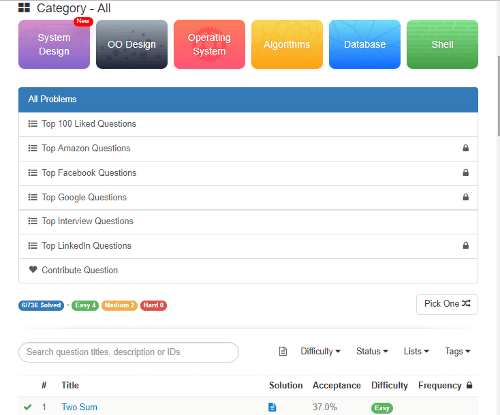Click lock icon on Top LinkedIn Questions
The height and width of the screenshot is (415, 500).
click(x=466, y=245)
